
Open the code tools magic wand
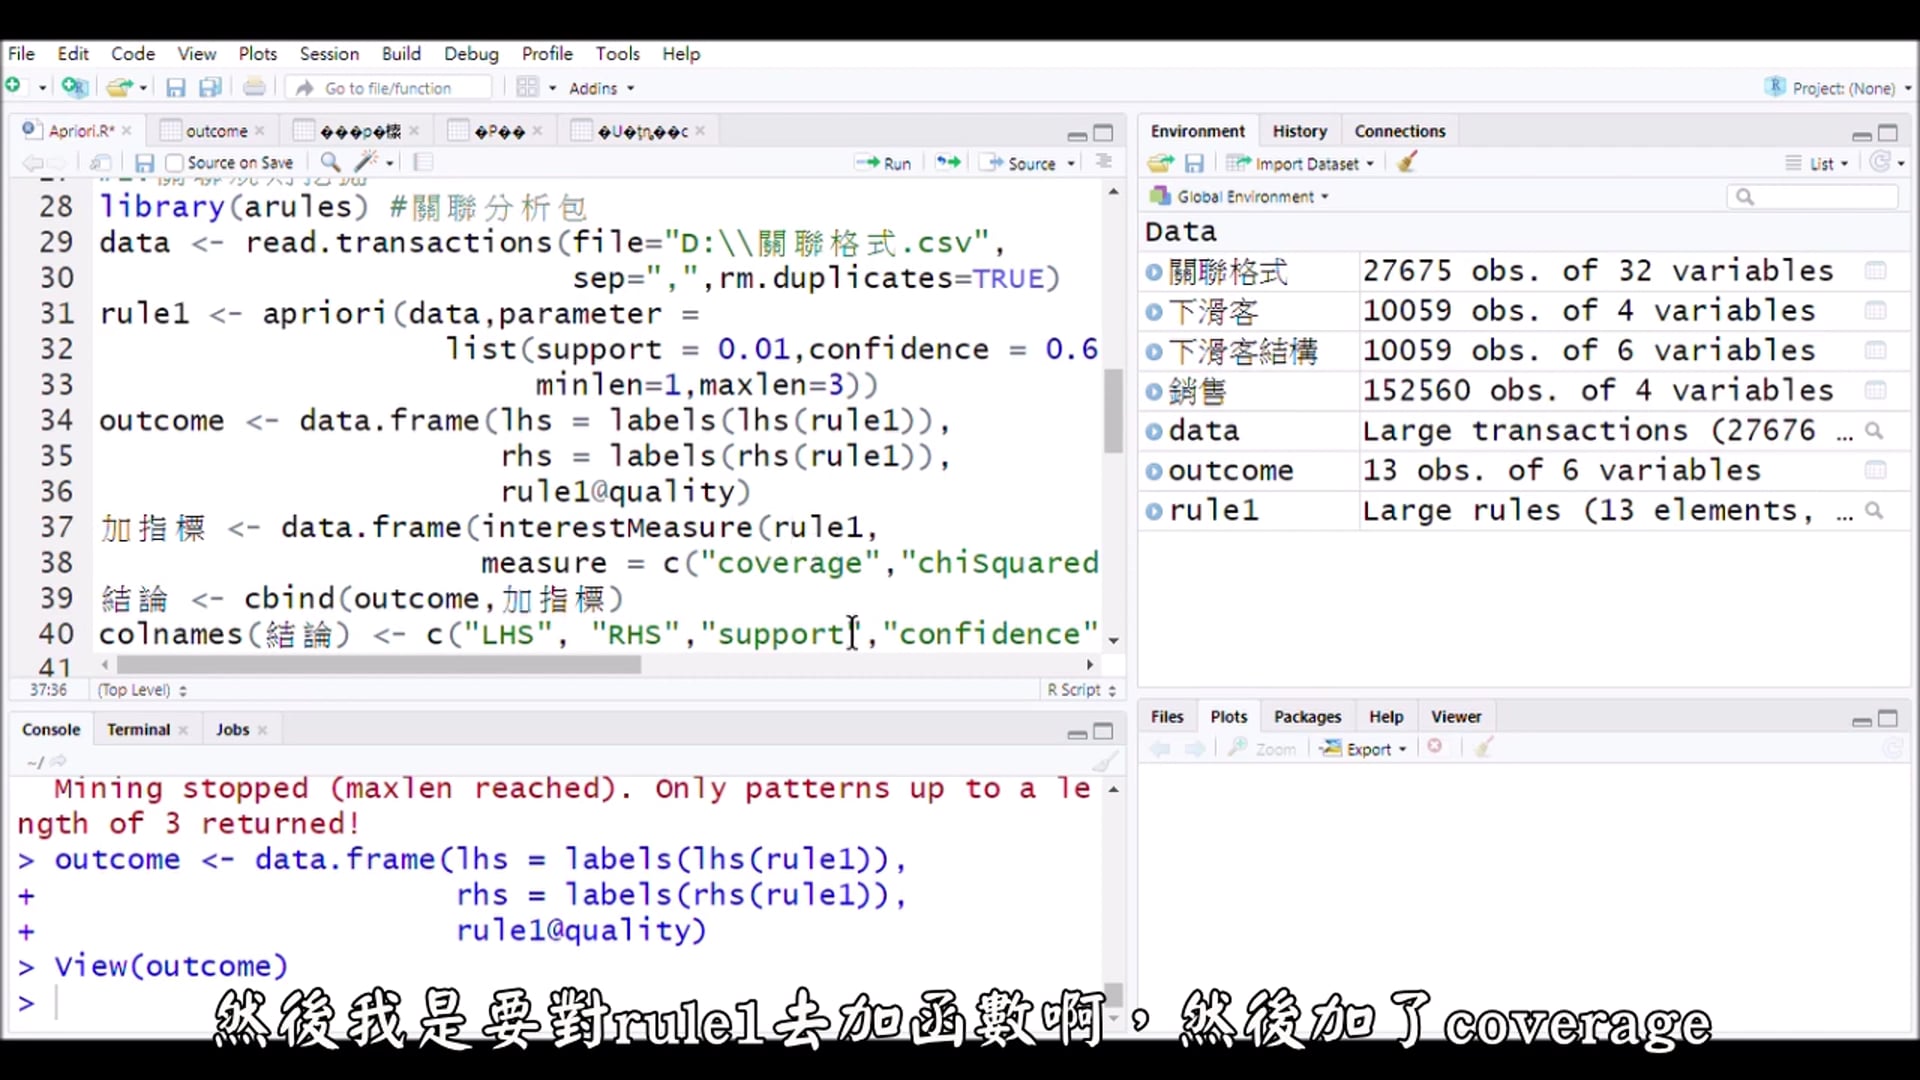pos(367,162)
